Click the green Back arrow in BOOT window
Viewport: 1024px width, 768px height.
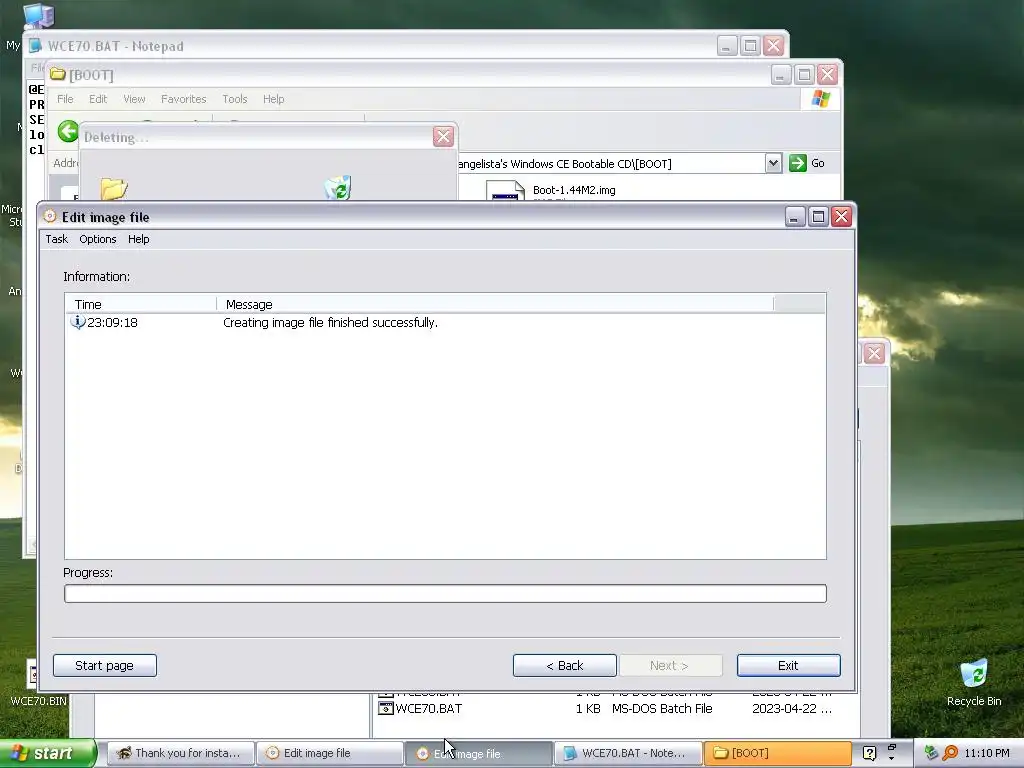[x=68, y=131]
